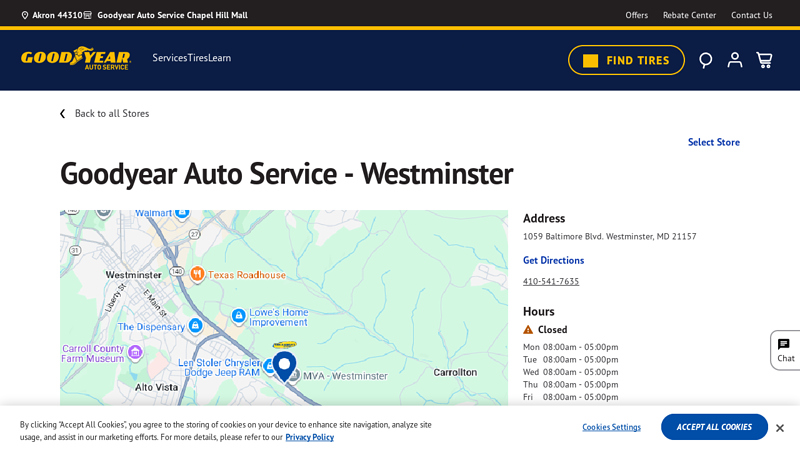Click the Len Stoler Chrysler Dodge pin on map
This screenshot has width=800, height=450.
tap(269, 365)
